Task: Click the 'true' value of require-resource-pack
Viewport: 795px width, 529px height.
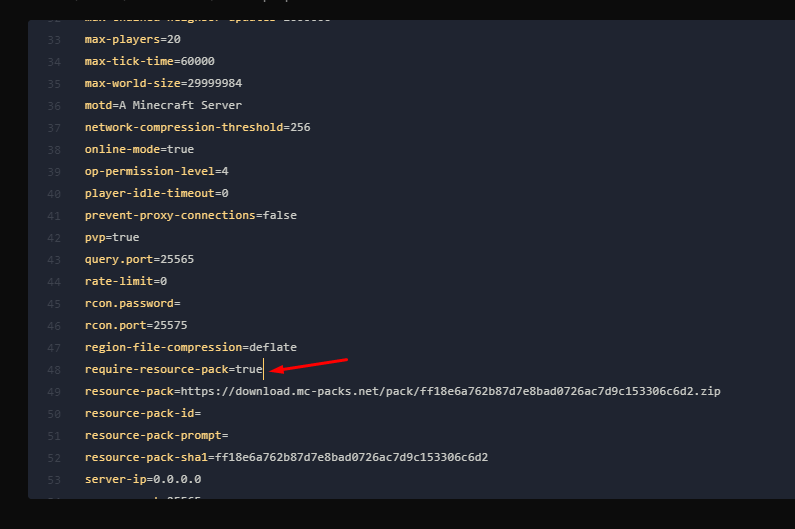Action: (x=248, y=369)
